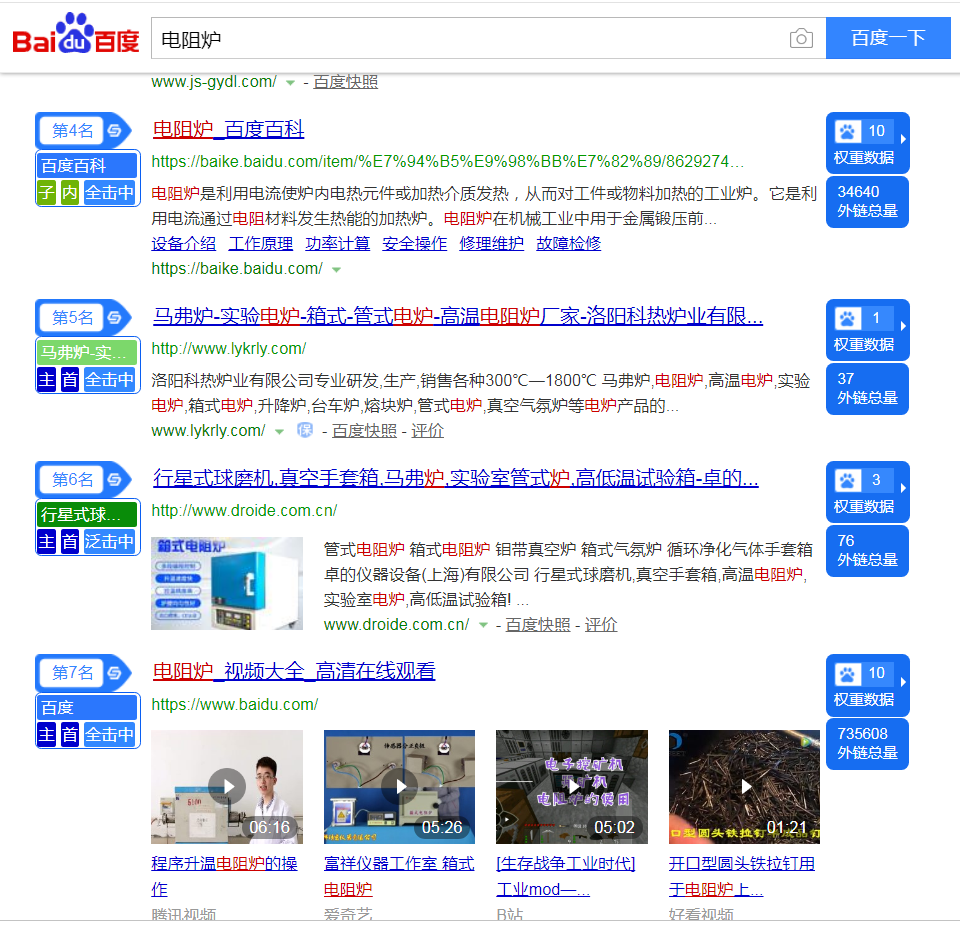Click the paw weight icon showing 10 for 百度百科
Image resolution: width=960 pixels, height=926 pixels.
coord(847,131)
